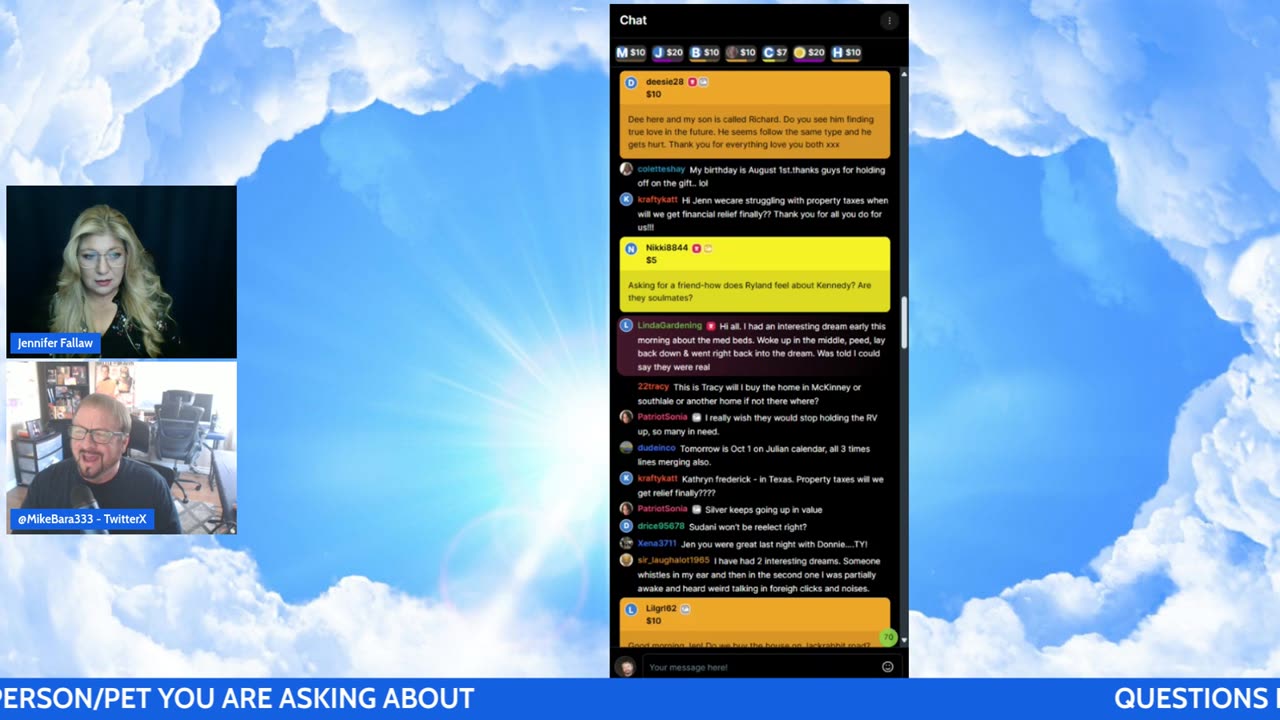Click username dudeinco
This screenshot has width=1280, height=720.
point(656,448)
